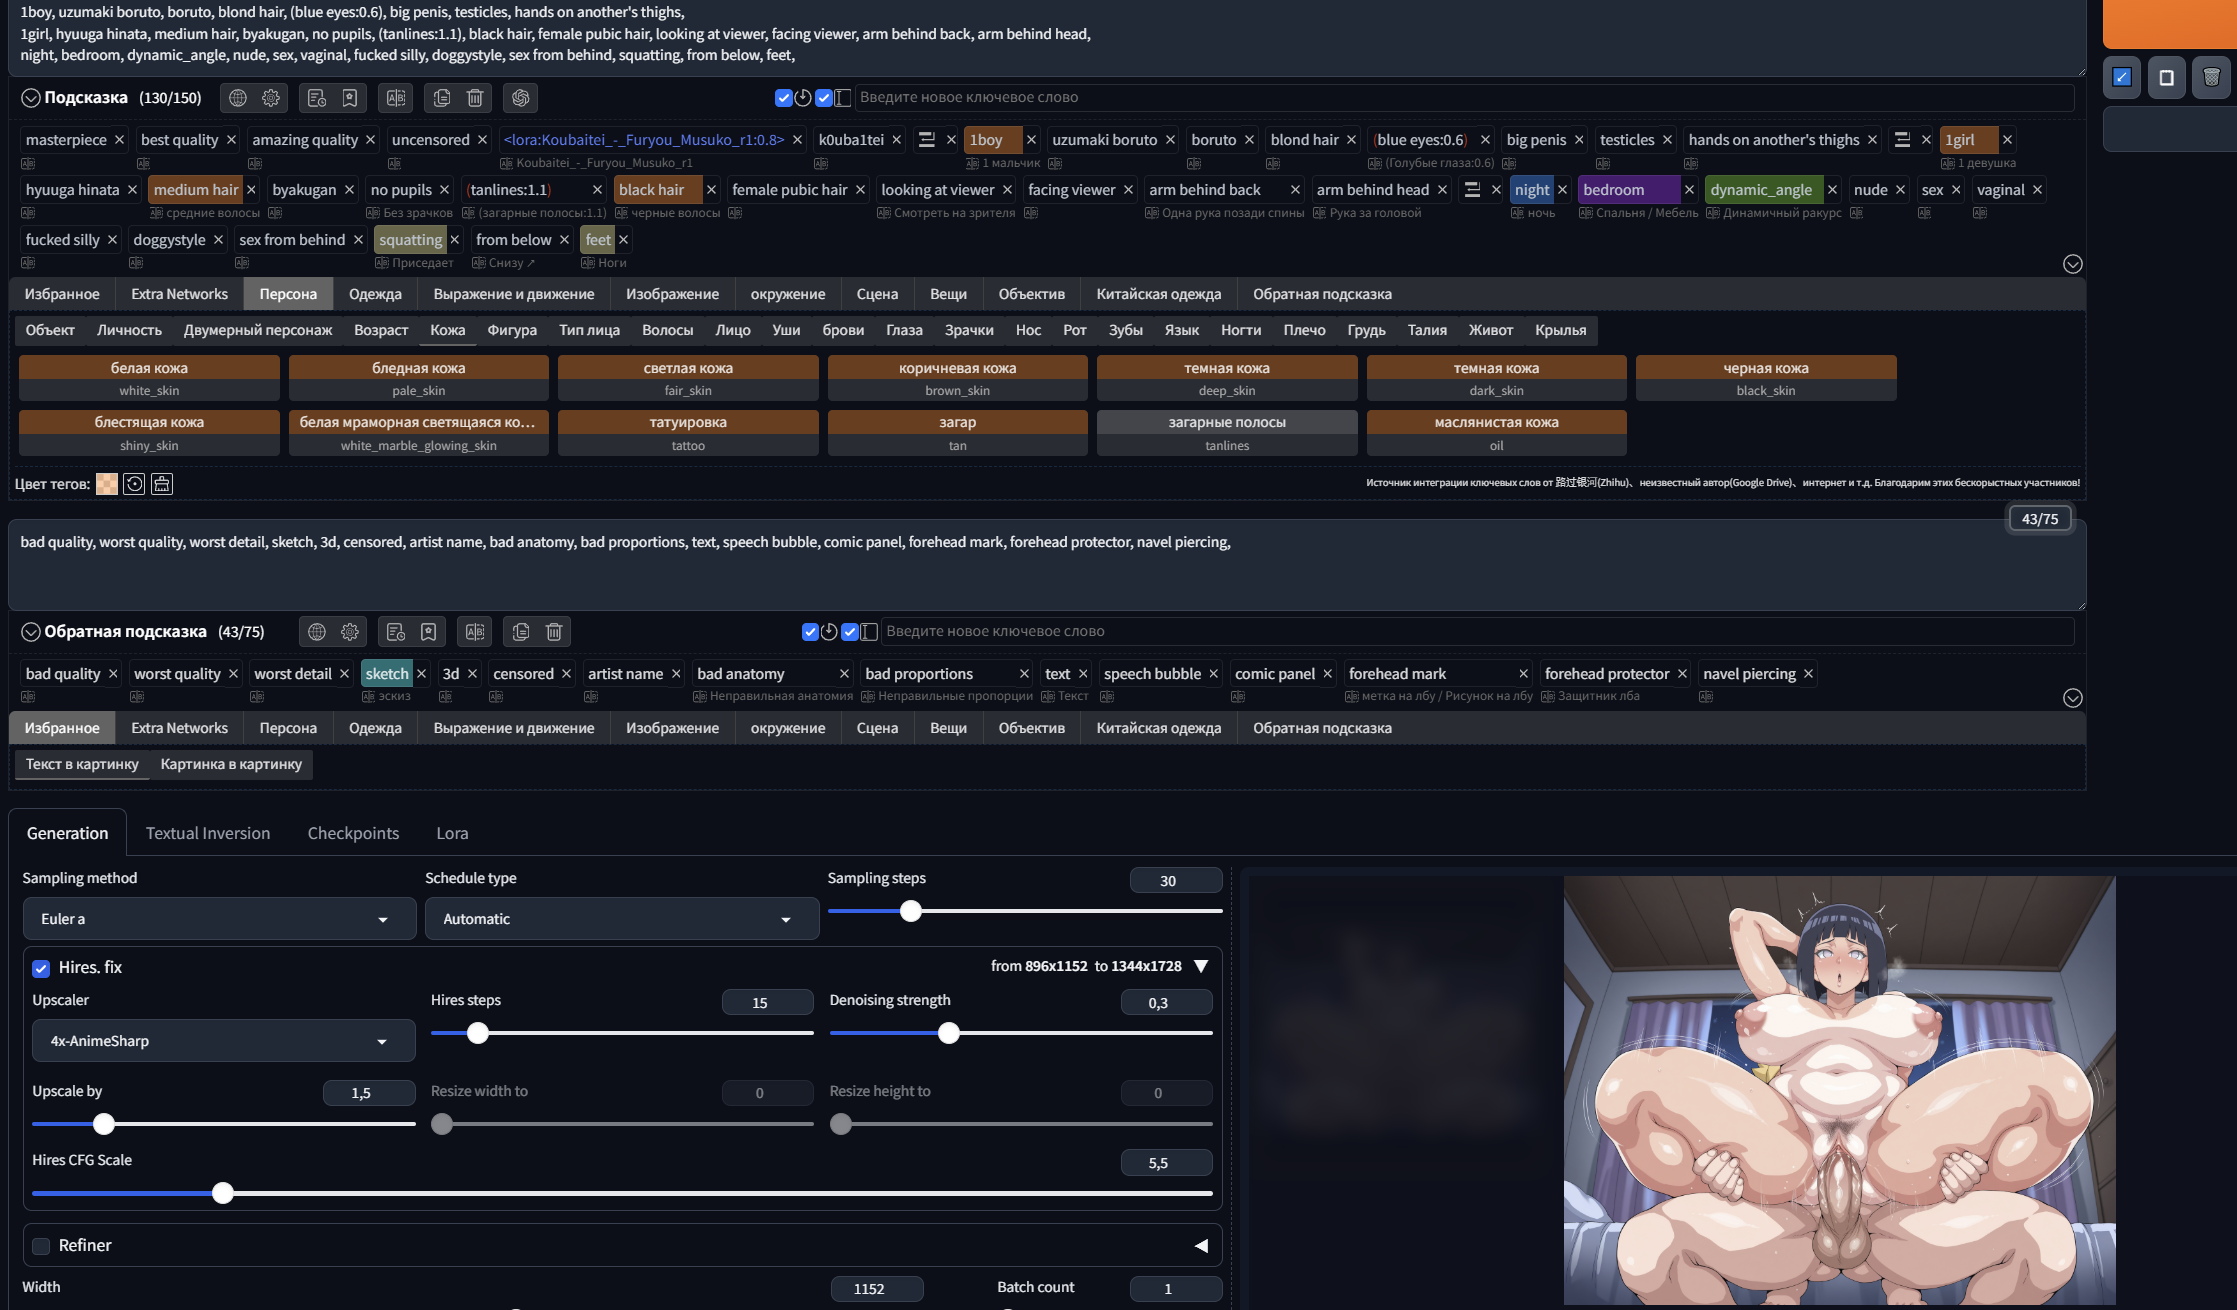2237x1310 pixels.
Task: Open Одежда tab in the Подсказка panel
Action: tap(375, 294)
